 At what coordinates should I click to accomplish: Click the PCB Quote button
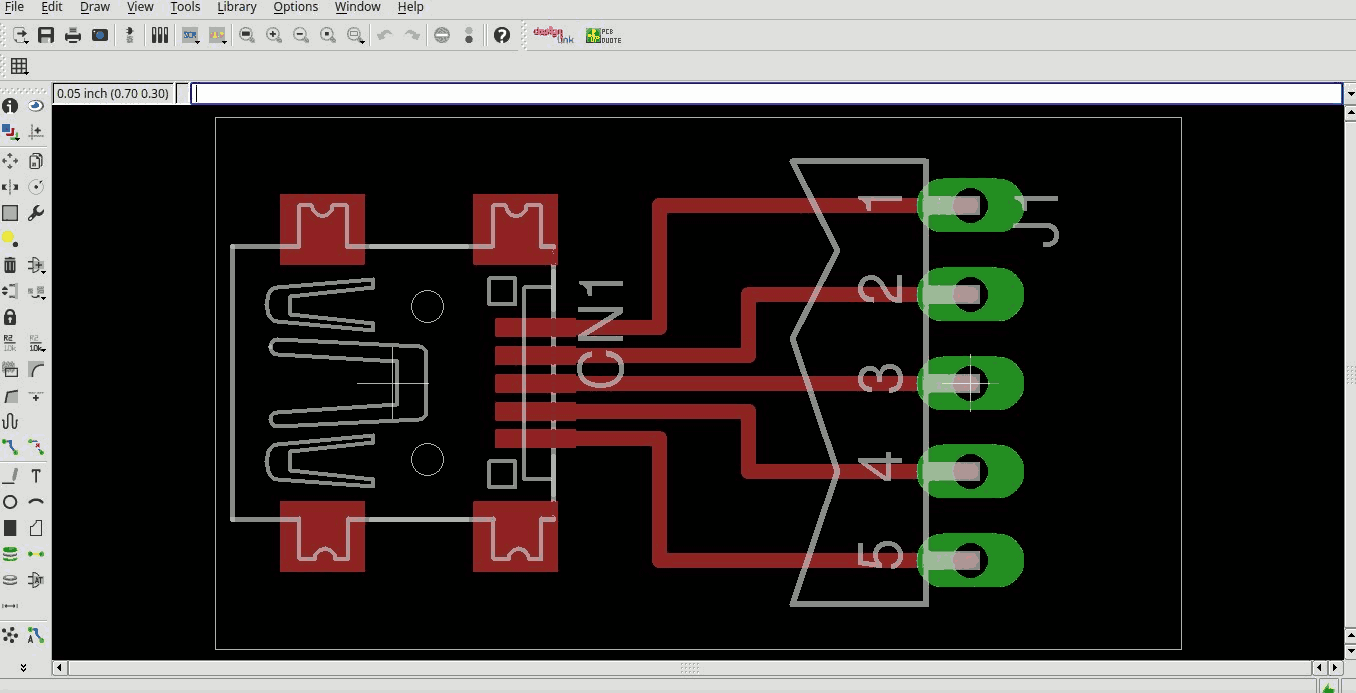coord(603,35)
